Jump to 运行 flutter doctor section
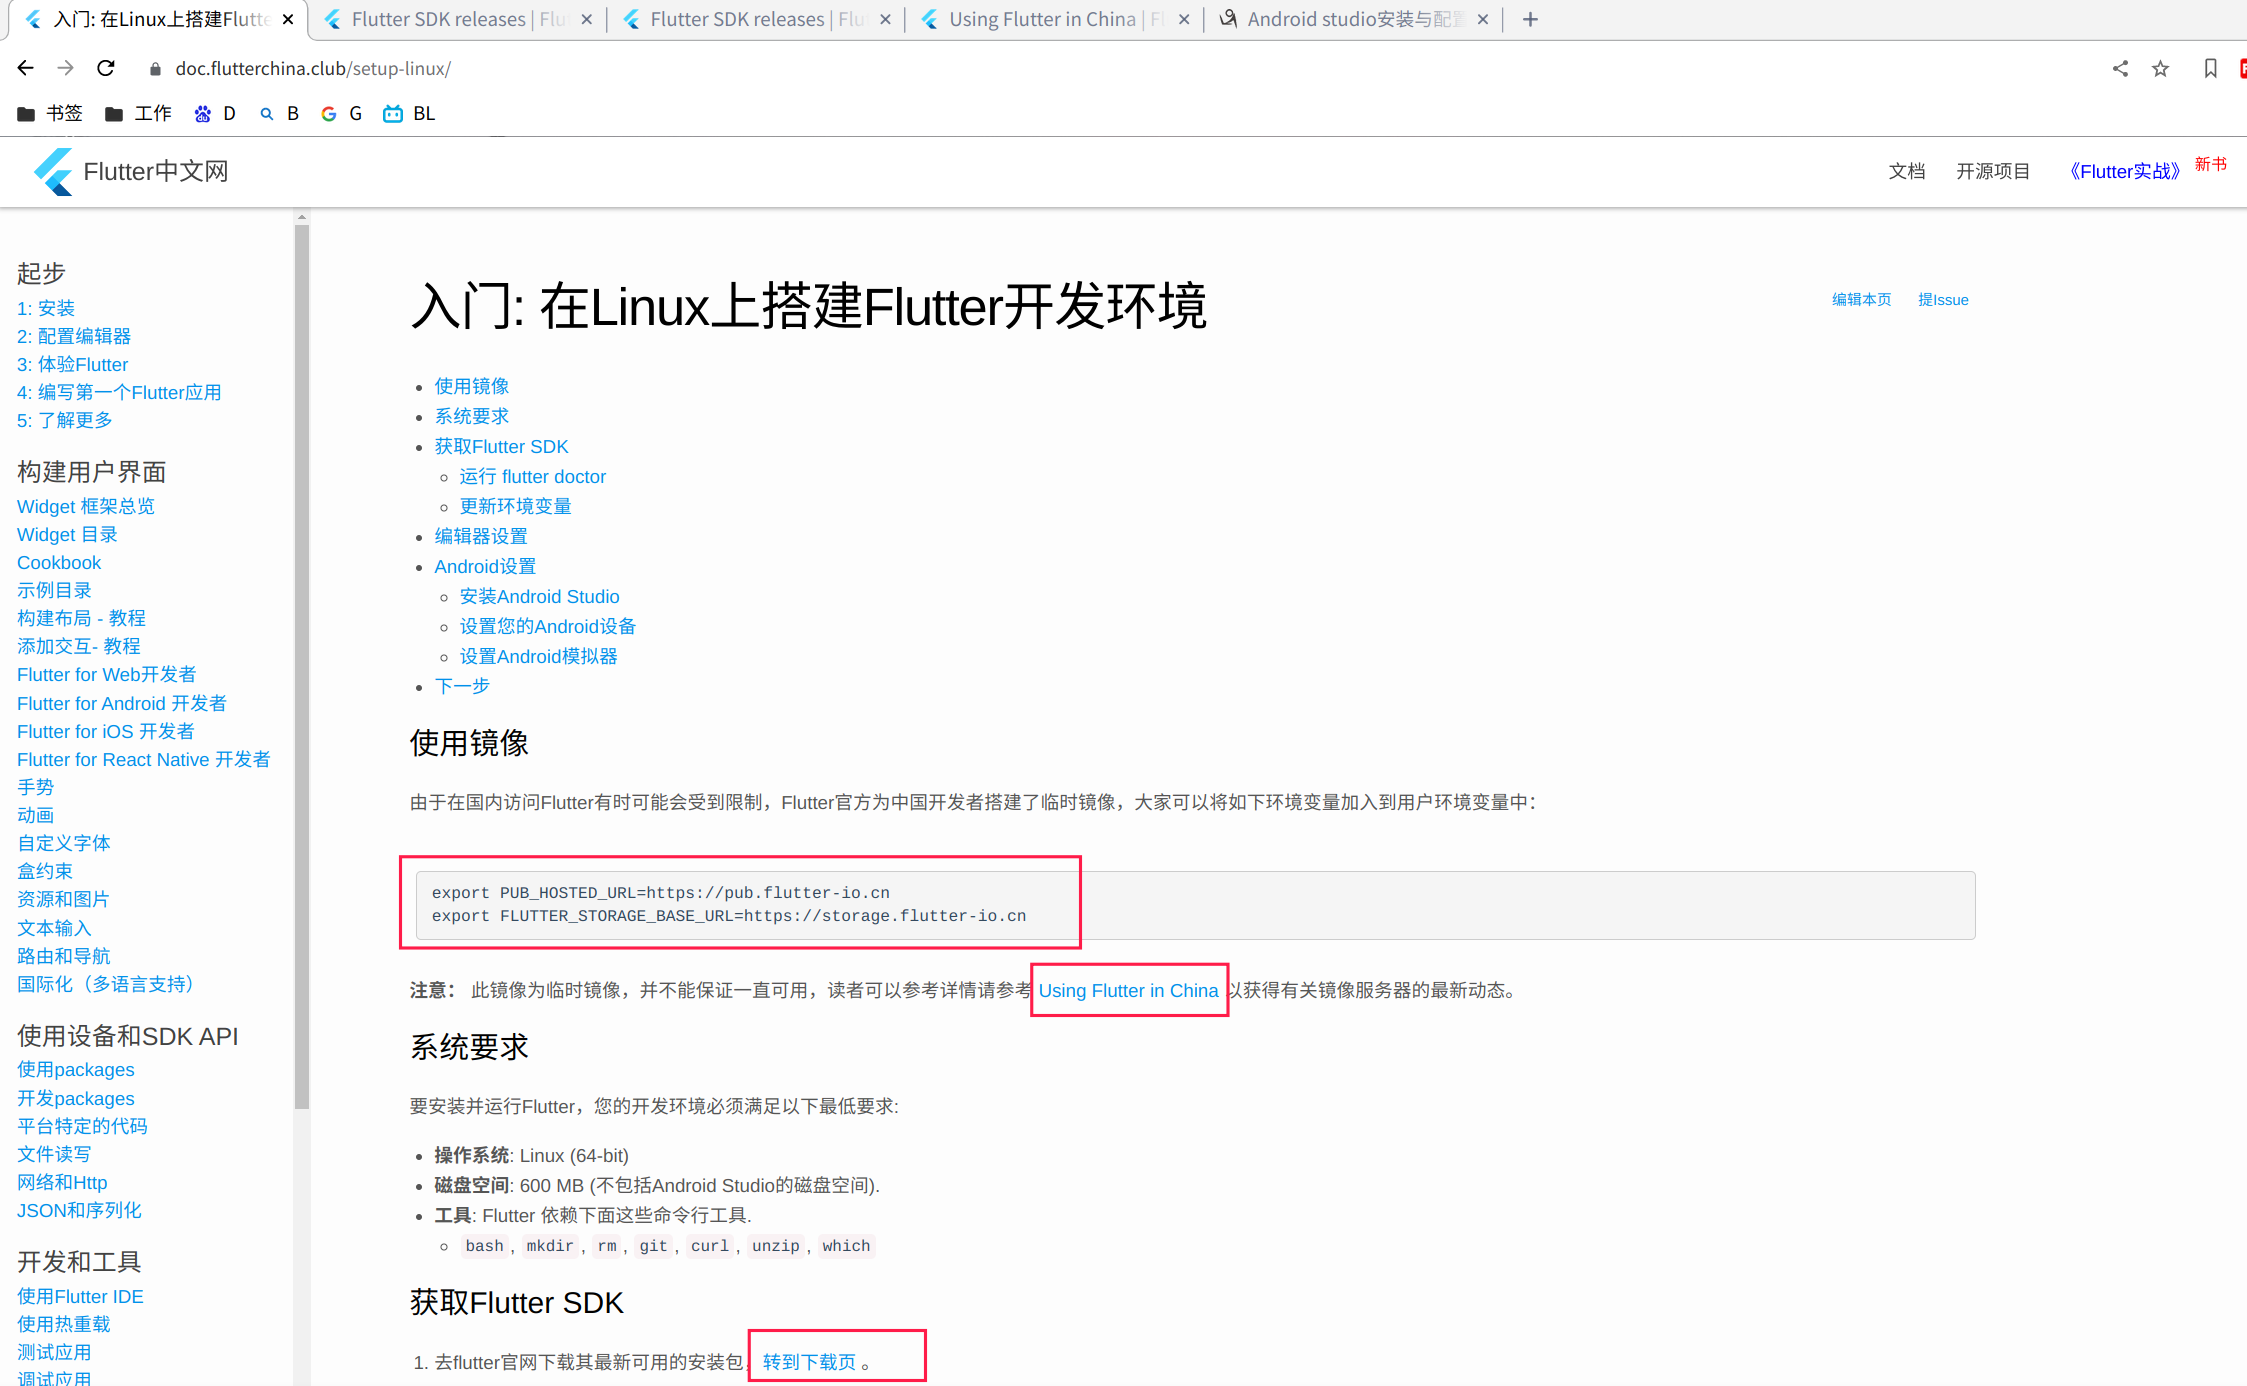 point(533,476)
